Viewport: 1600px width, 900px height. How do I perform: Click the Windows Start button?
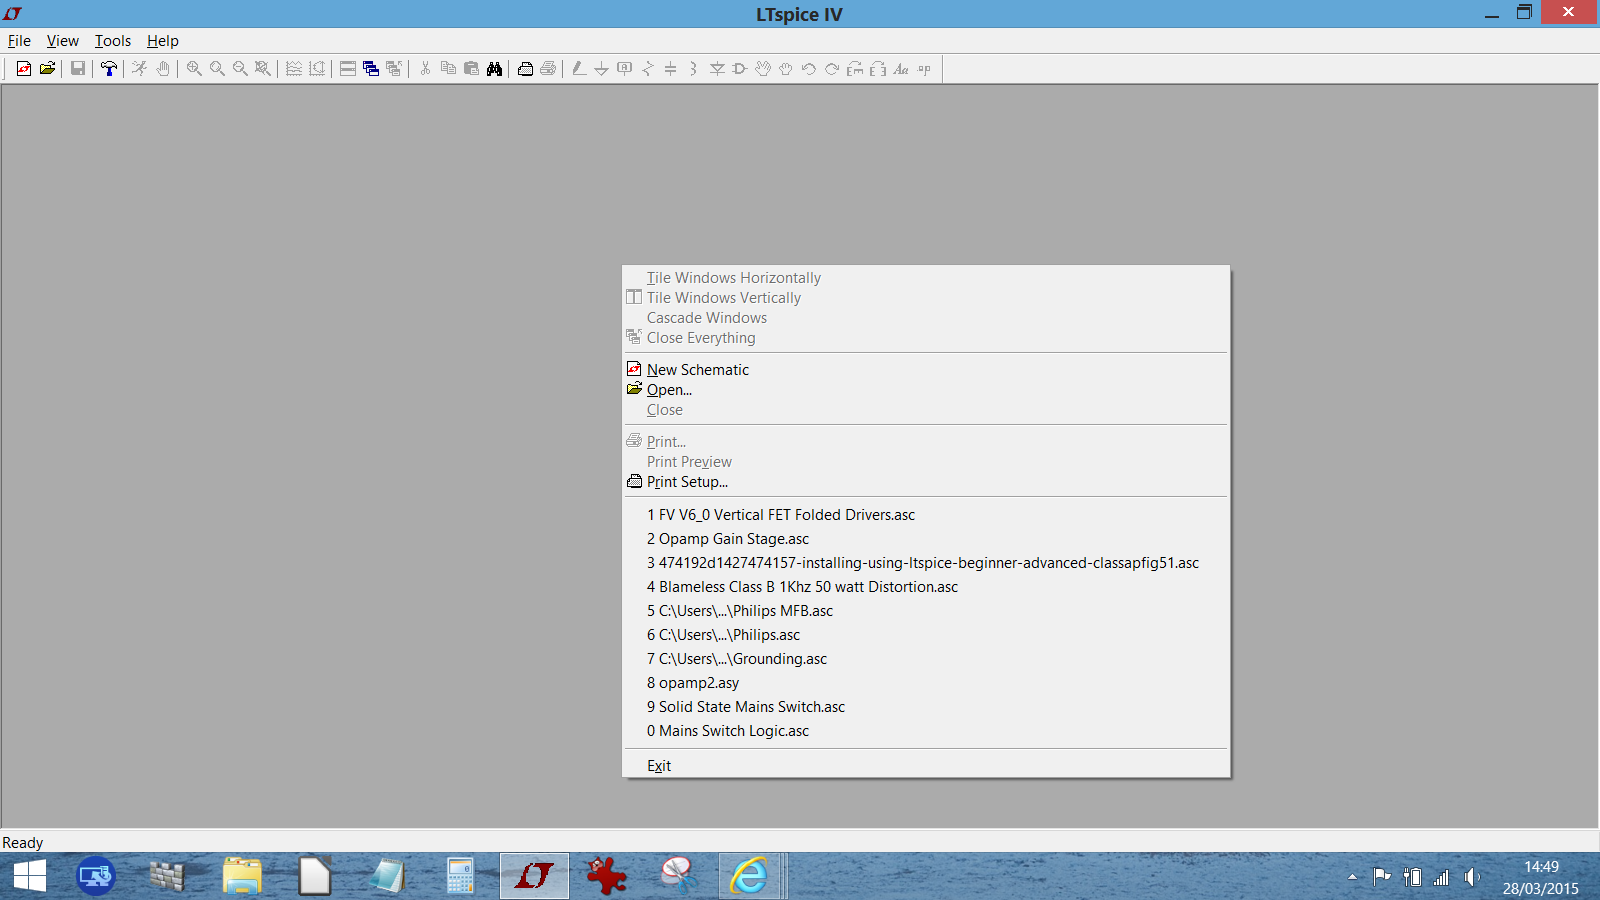[30, 877]
